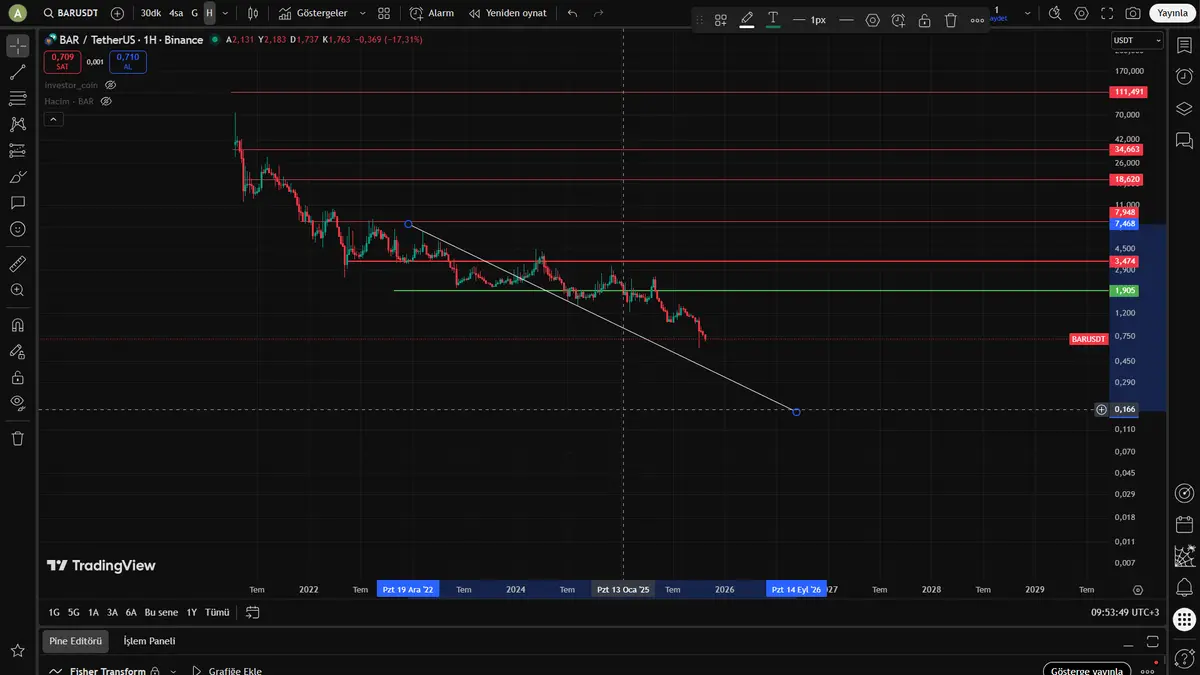Toggle stay in drawing mode pencil-lock

[x=17, y=351]
